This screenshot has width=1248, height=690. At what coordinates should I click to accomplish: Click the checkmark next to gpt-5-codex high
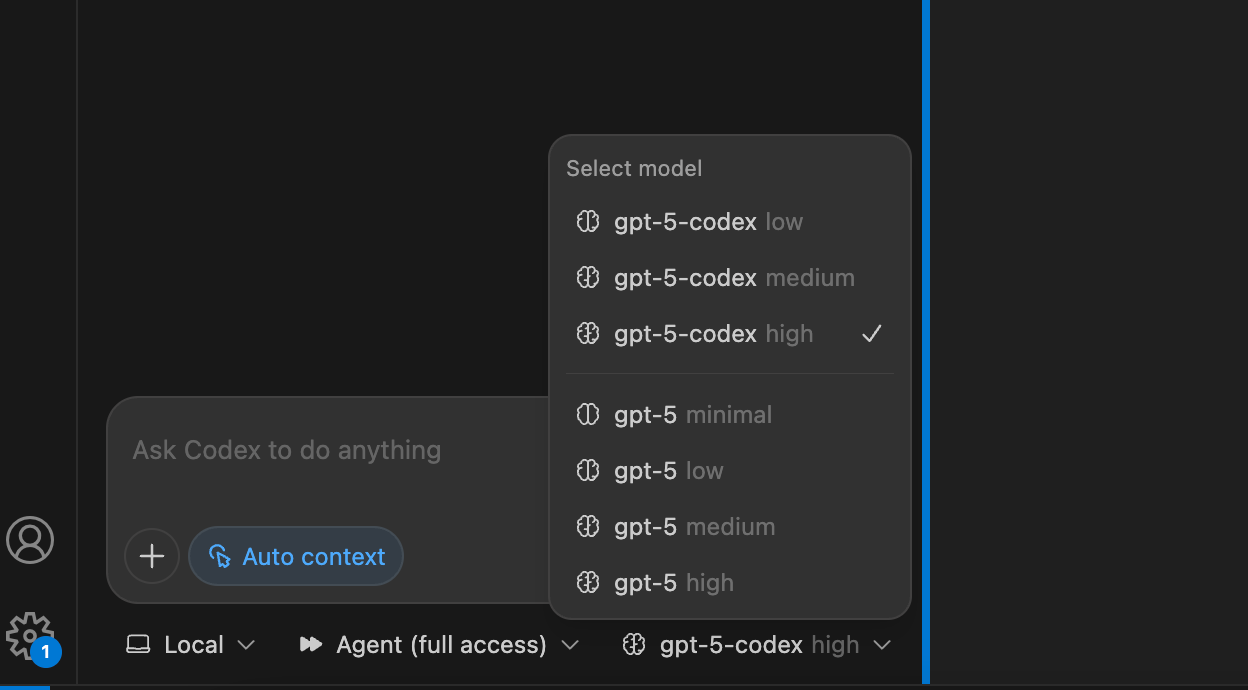click(872, 334)
